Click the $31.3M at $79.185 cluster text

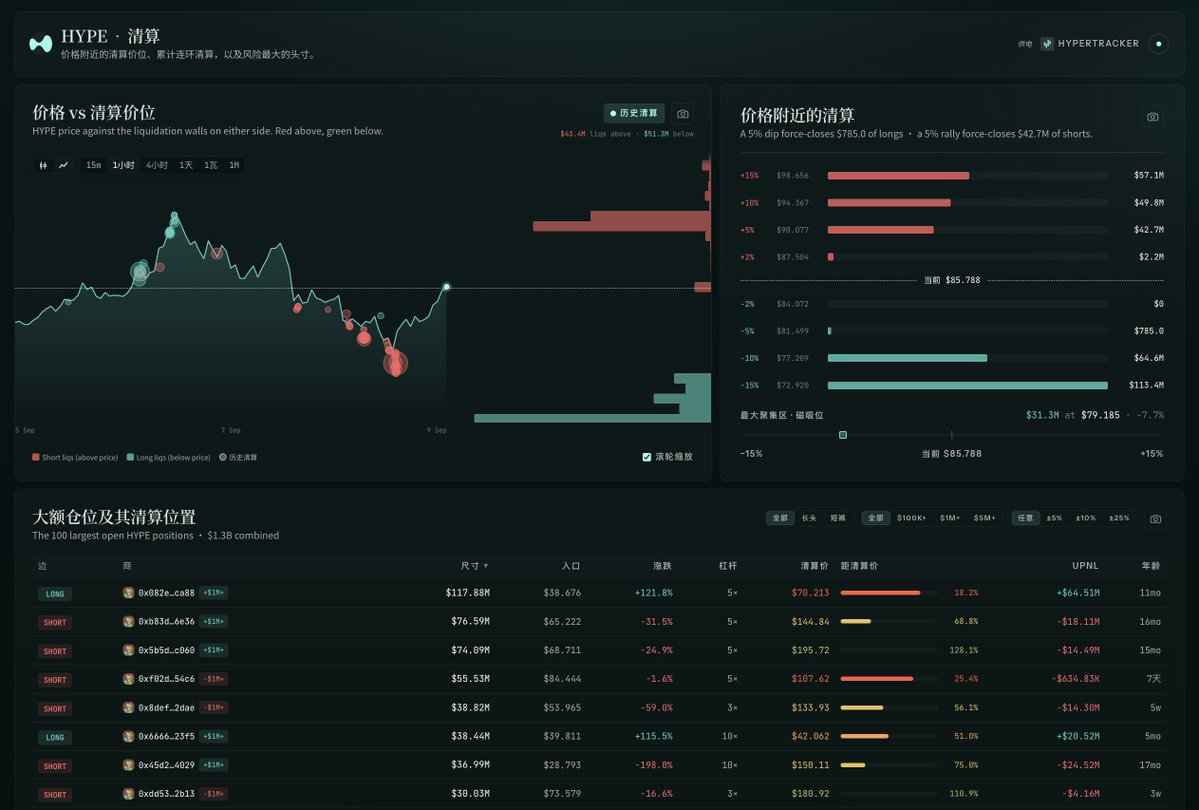(1073, 415)
